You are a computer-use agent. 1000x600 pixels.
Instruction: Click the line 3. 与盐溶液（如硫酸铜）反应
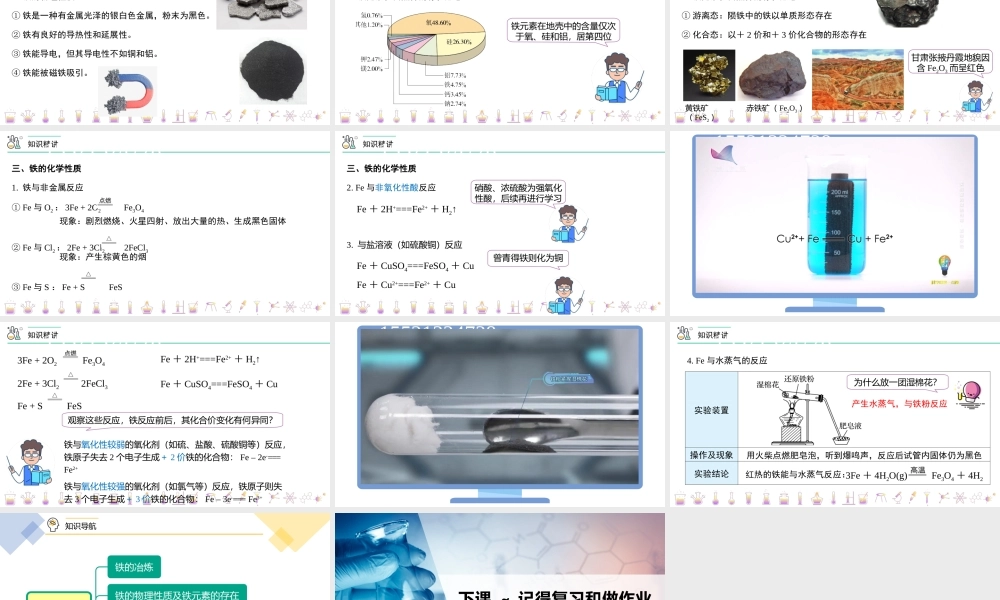404,245
